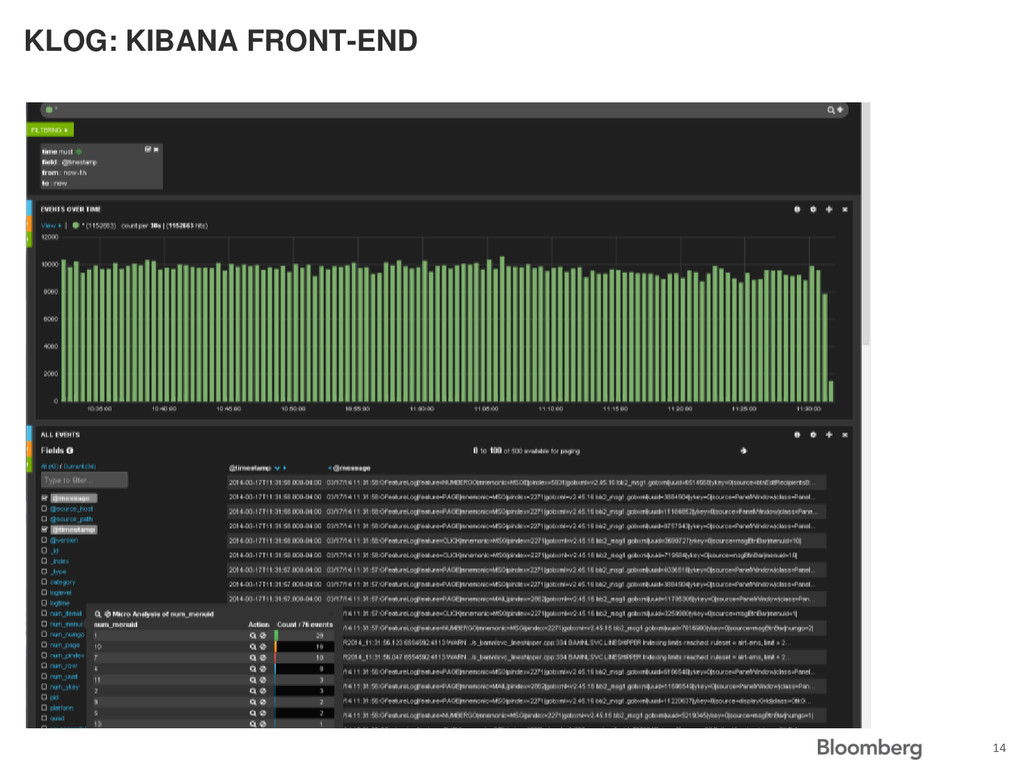Screen dimensions: 1024x768
Task: Click the green 'must' status dot in the time filter
Action: tap(79, 152)
